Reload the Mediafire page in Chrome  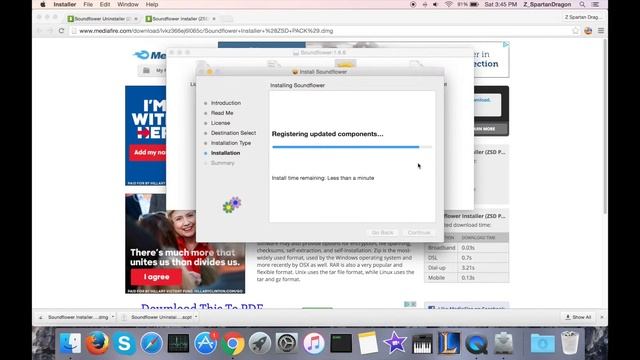(61, 31)
